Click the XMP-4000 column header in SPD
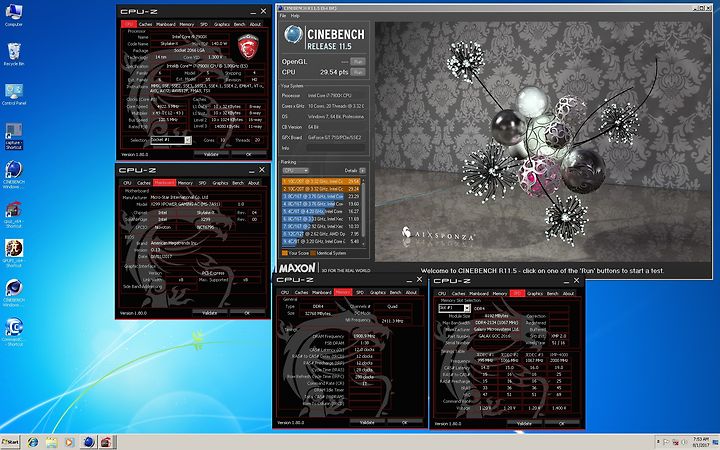 pos(559,354)
